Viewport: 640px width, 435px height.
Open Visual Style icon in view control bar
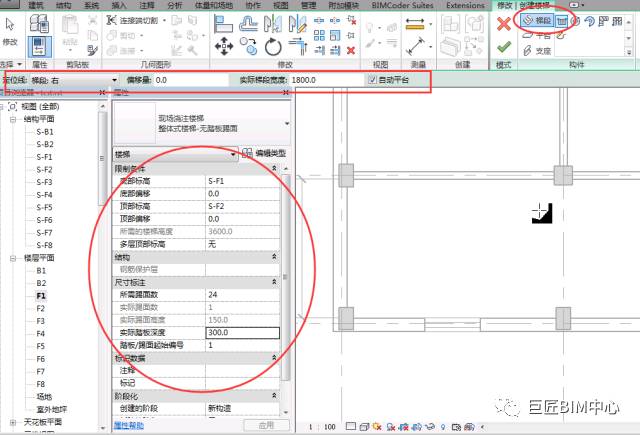tap(364, 427)
